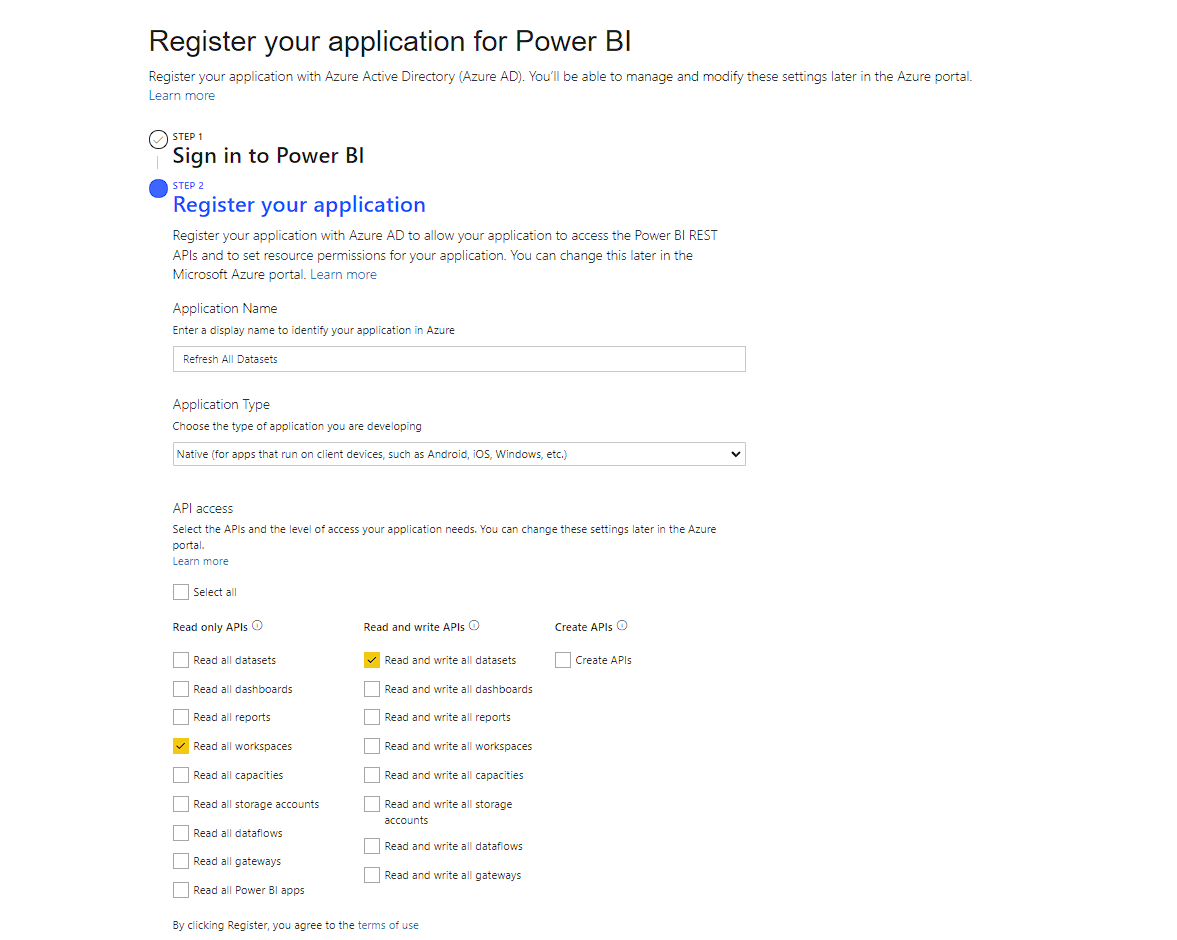This screenshot has width=1177, height=940.
Task: Enable Read all gateways
Action: click(x=180, y=861)
